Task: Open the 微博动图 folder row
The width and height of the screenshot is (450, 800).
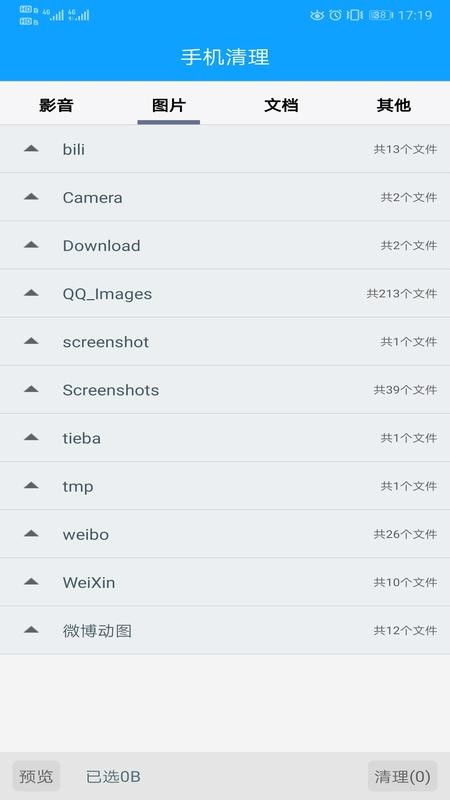Action: tap(225, 630)
